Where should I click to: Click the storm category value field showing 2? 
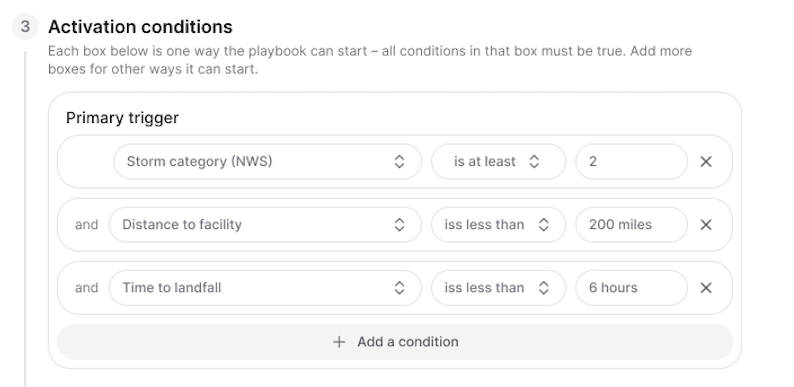tap(631, 162)
